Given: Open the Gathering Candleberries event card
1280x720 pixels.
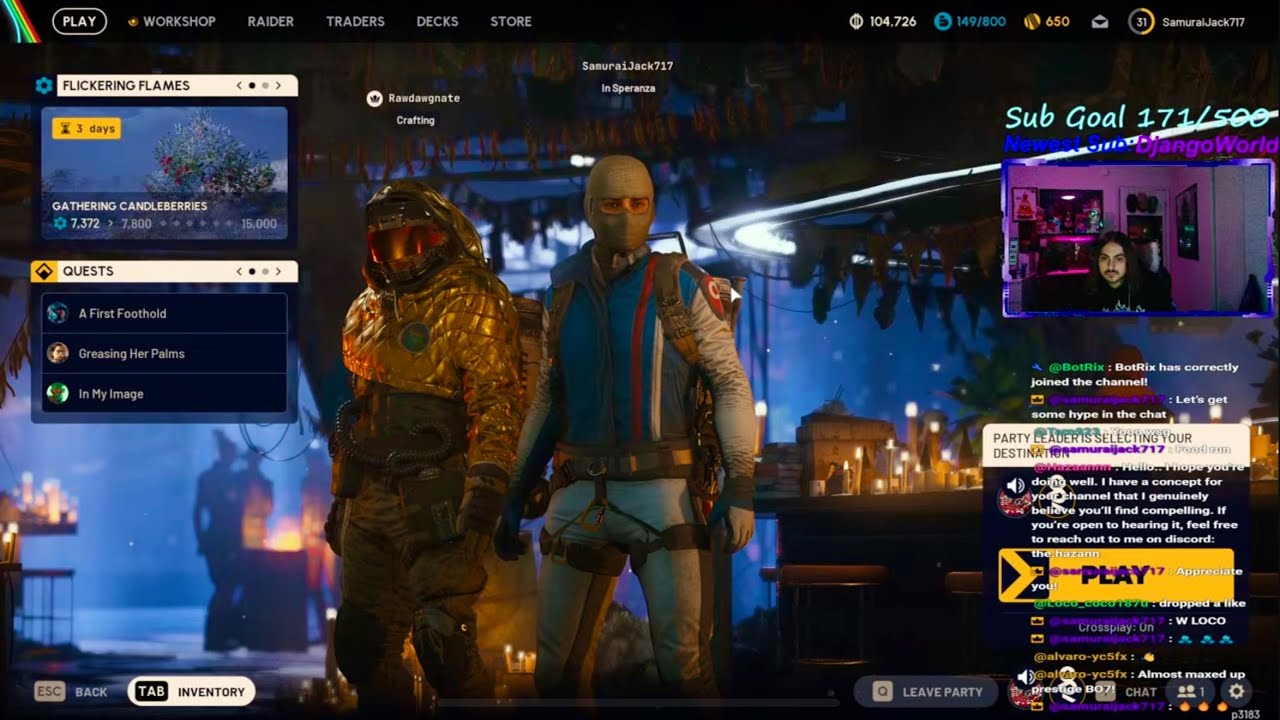Looking at the screenshot, I should coord(164,173).
